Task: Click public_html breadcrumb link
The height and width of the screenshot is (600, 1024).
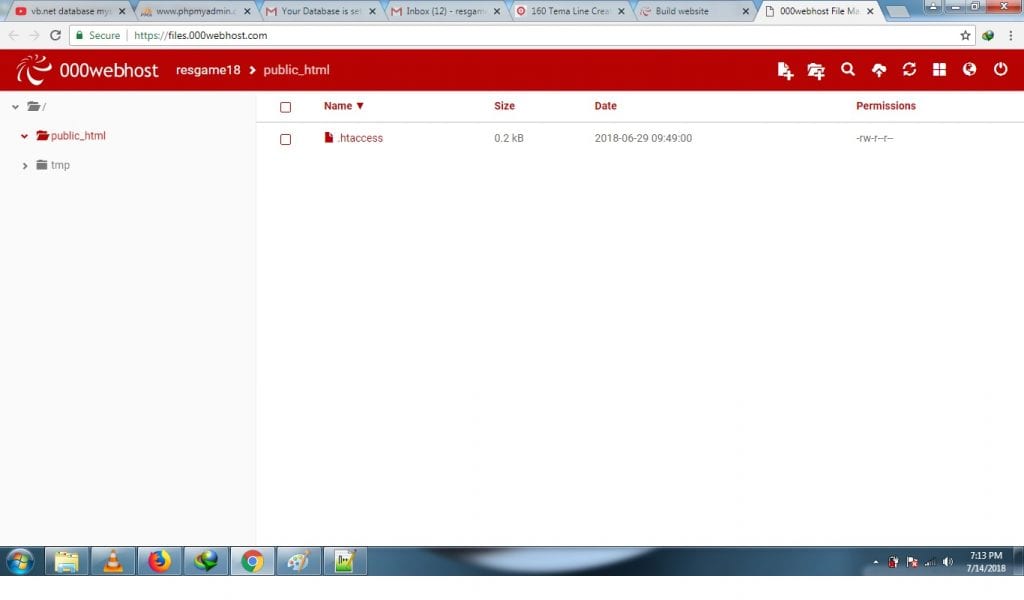Action: tap(296, 70)
